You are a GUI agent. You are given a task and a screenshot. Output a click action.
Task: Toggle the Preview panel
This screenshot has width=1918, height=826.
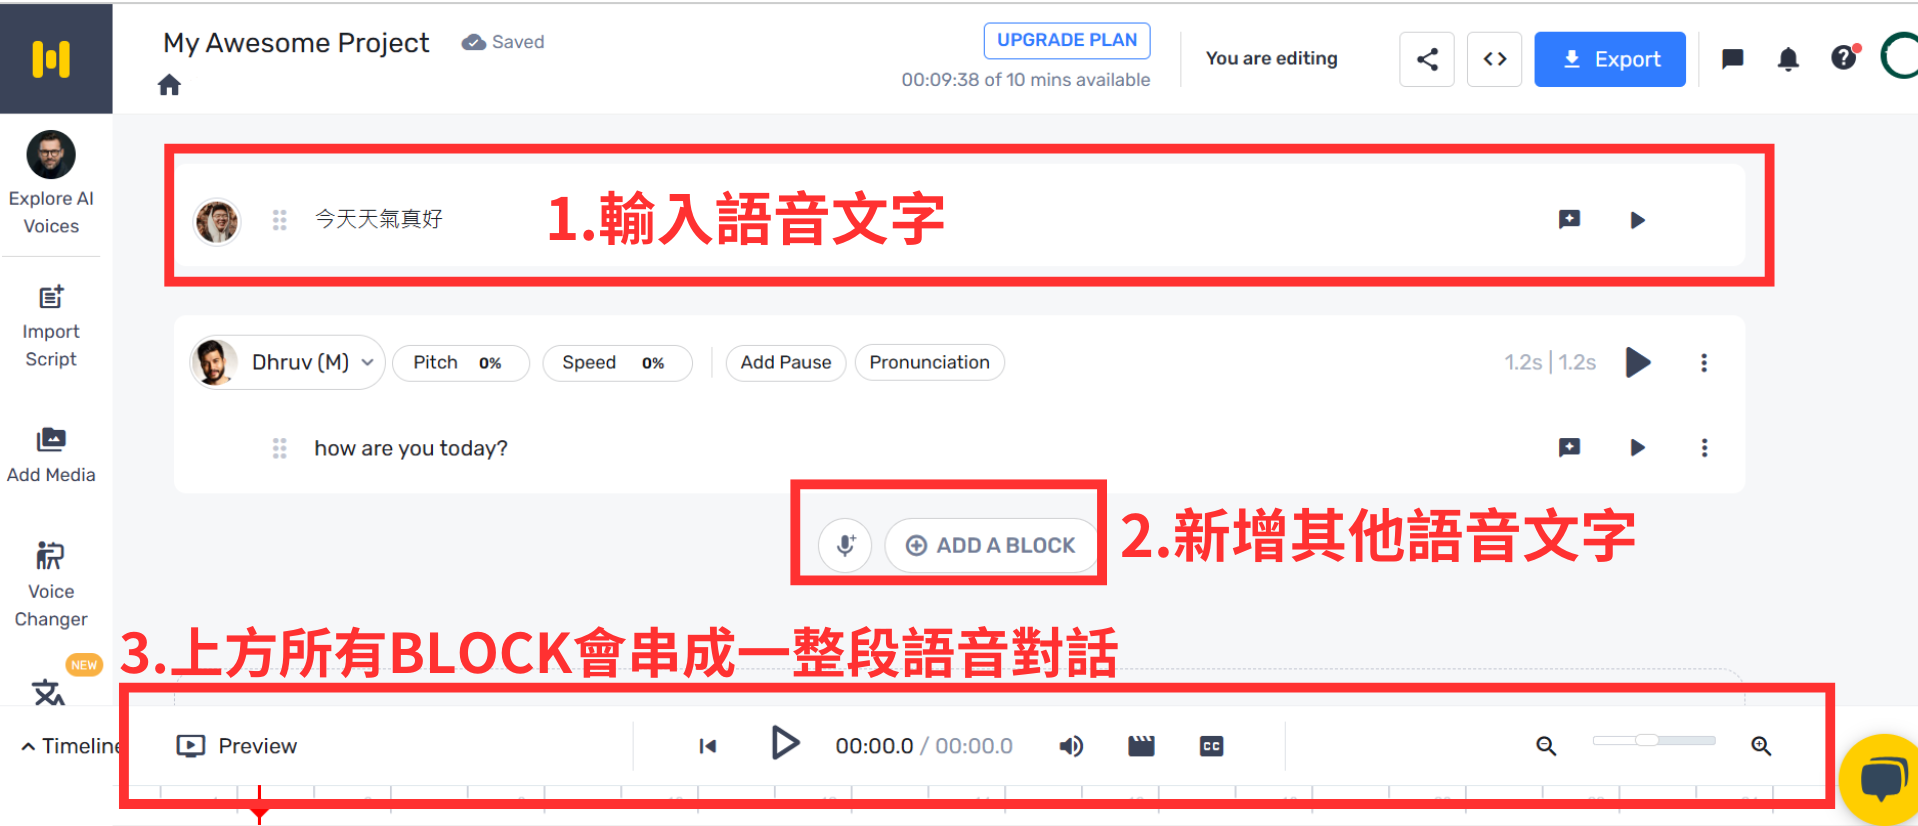pos(237,746)
